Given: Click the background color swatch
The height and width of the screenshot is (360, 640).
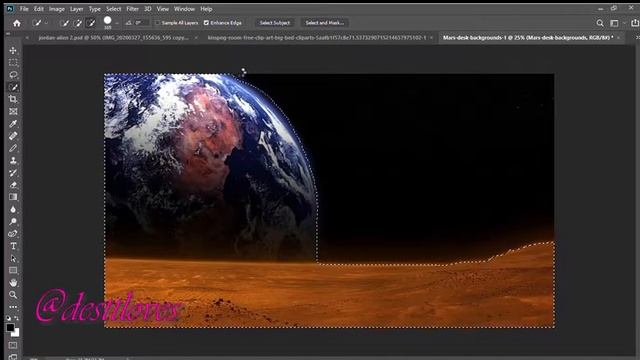Looking at the screenshot, I should click(x=16, y=333).
